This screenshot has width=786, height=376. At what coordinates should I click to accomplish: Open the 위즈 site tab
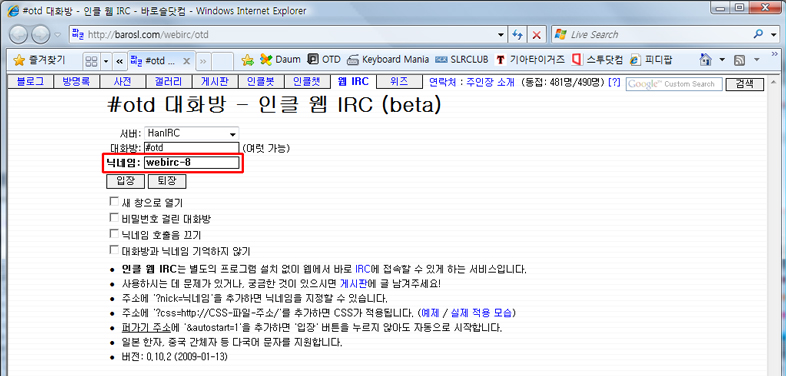coord(400,82)
